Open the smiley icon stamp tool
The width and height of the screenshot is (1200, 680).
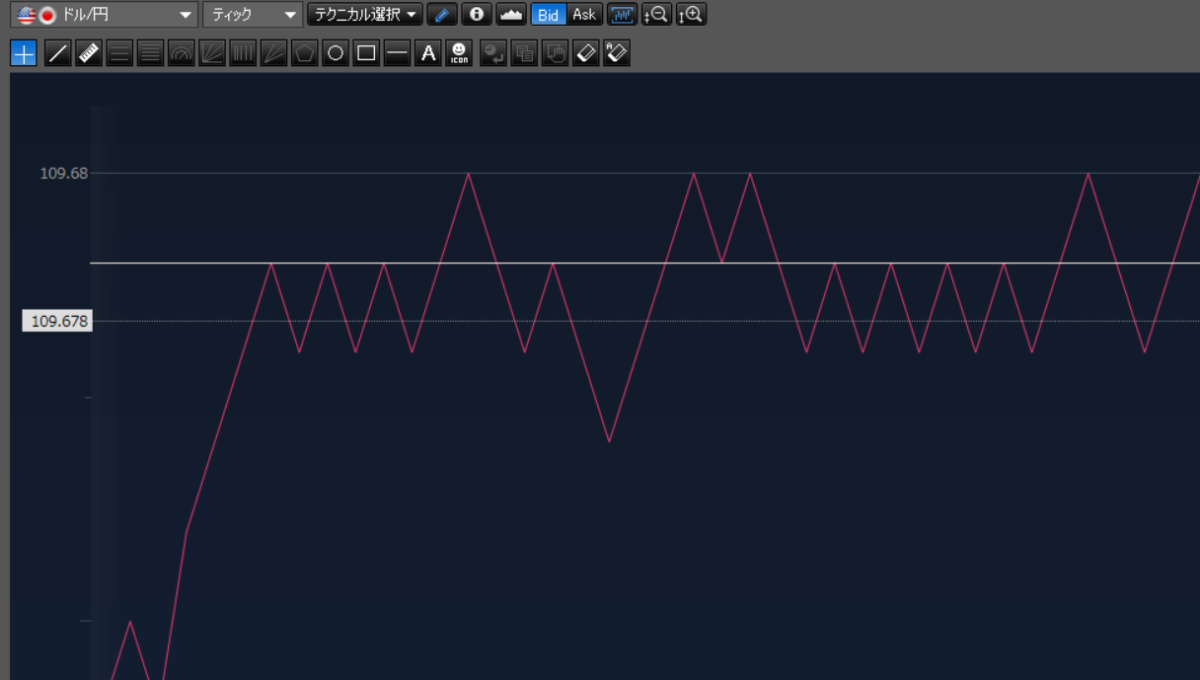click(459, 53)
